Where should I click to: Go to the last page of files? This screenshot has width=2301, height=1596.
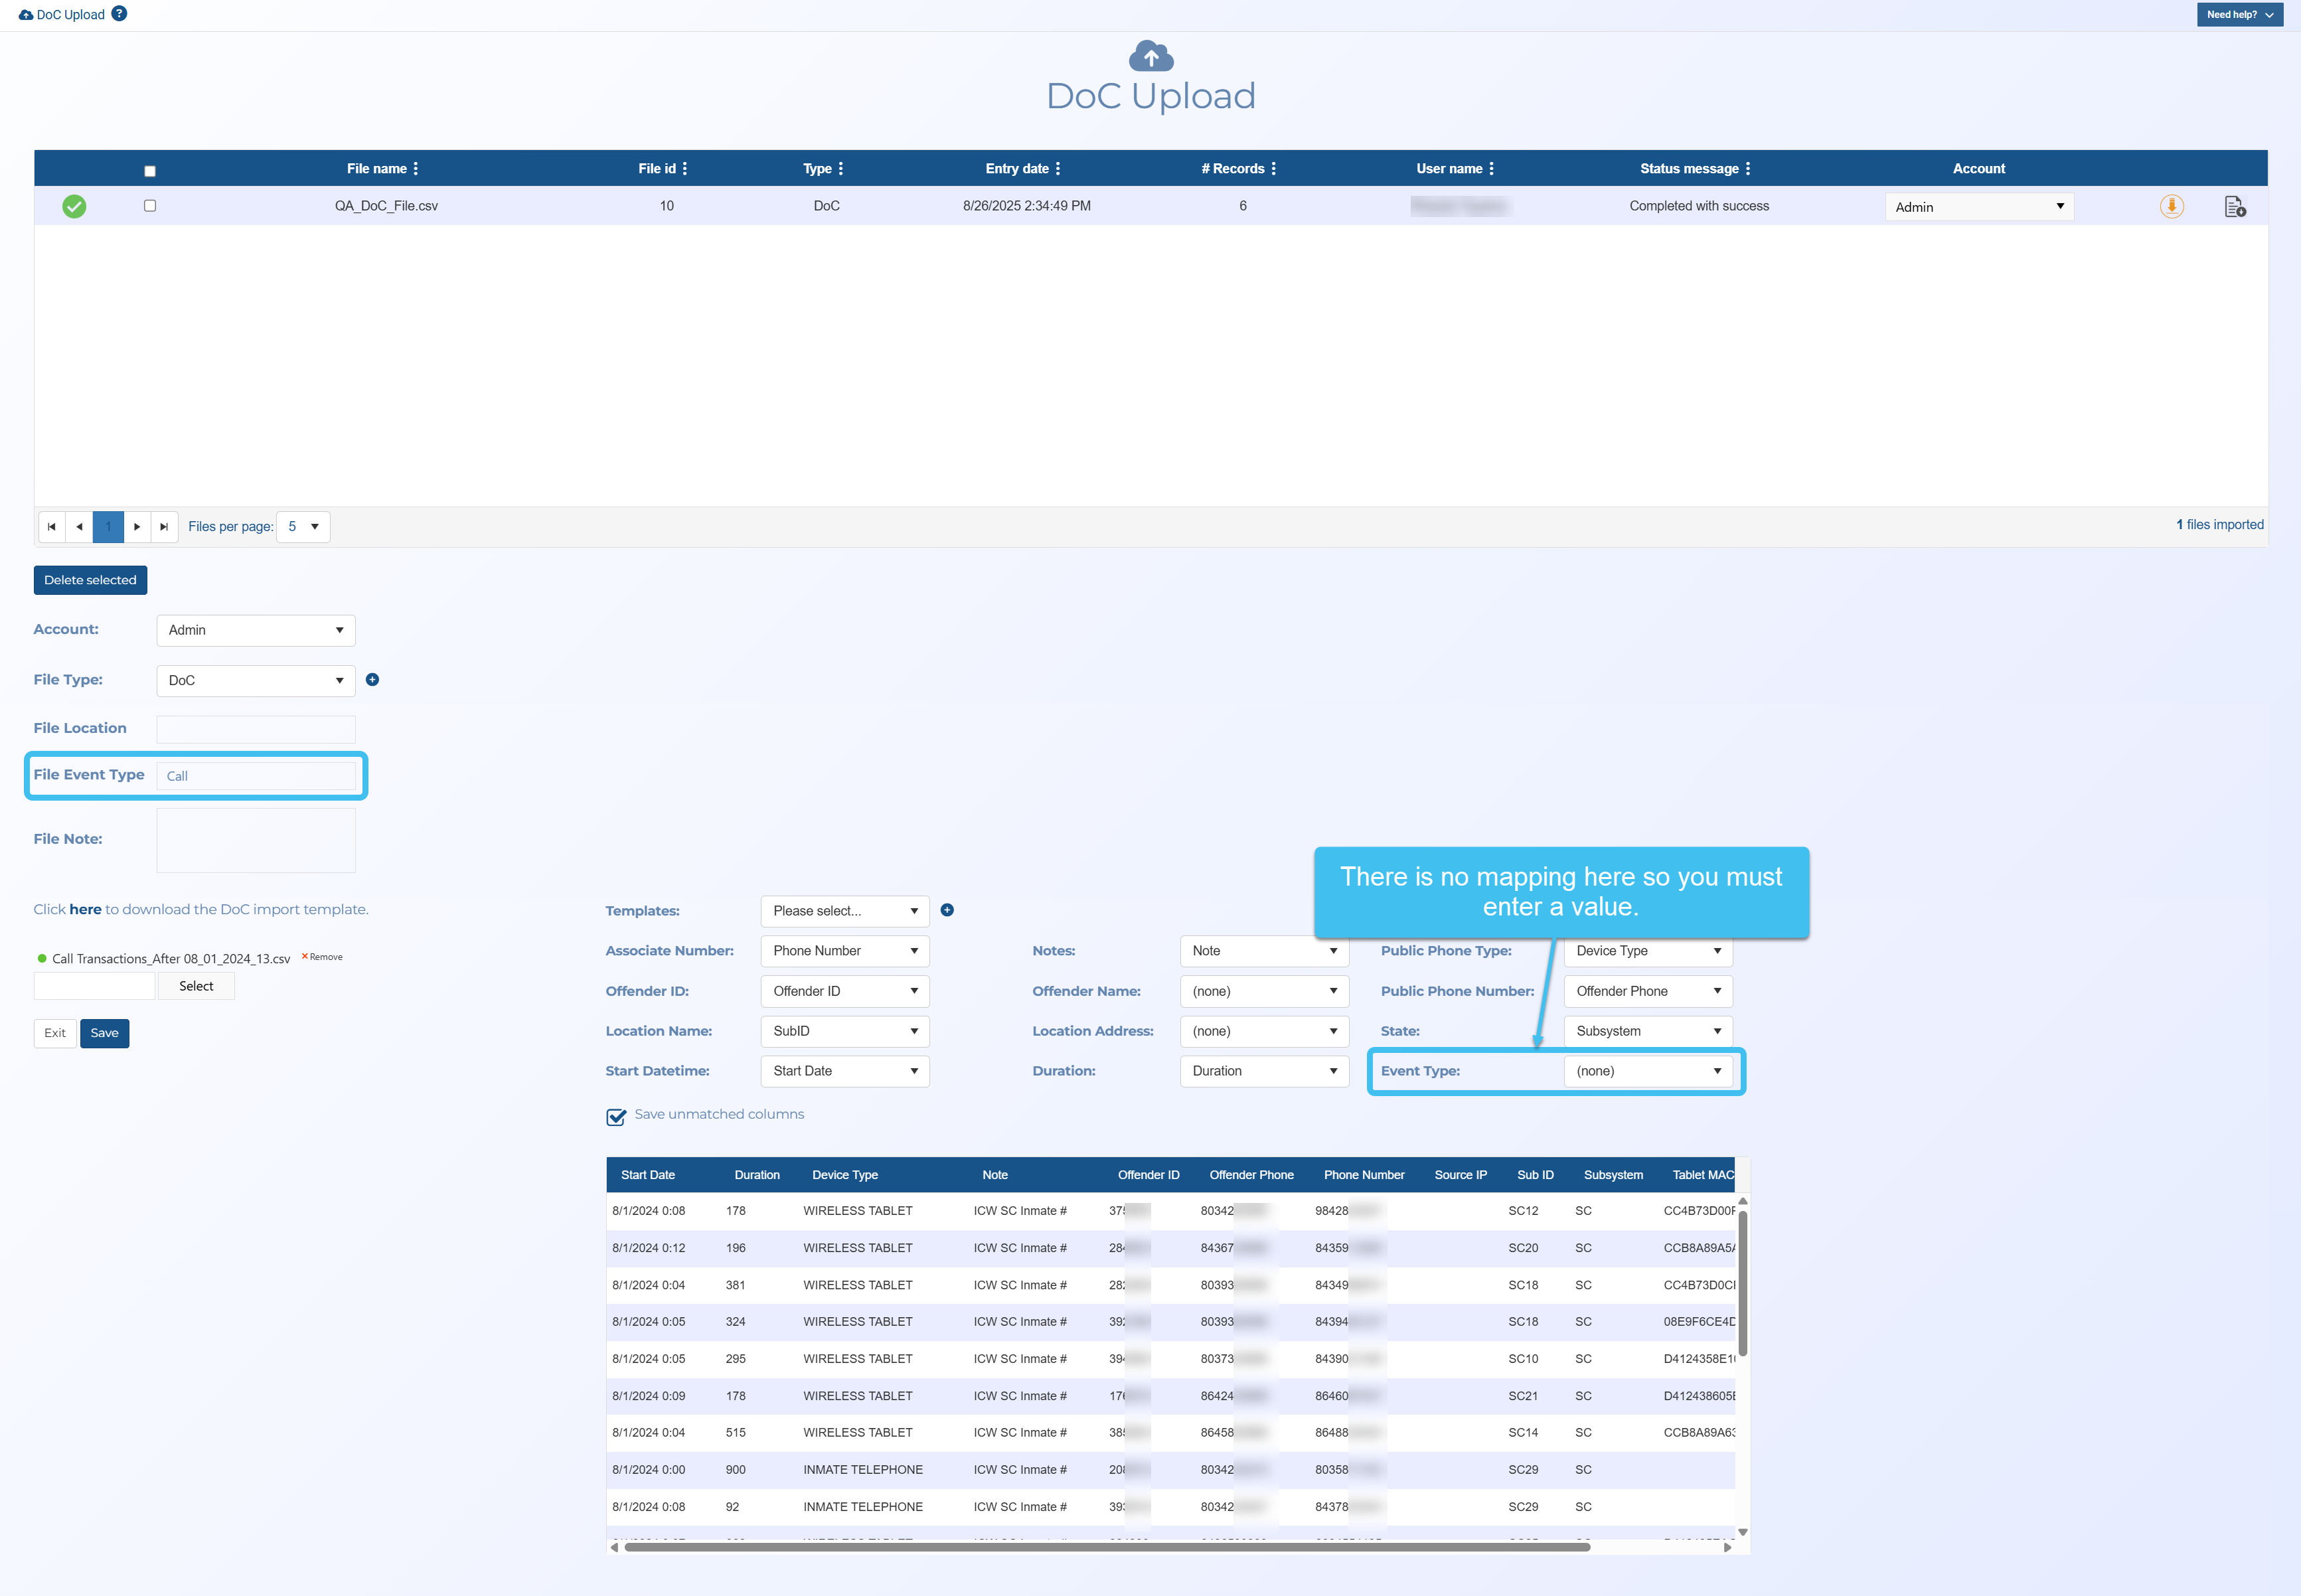(x=164, y=527)
